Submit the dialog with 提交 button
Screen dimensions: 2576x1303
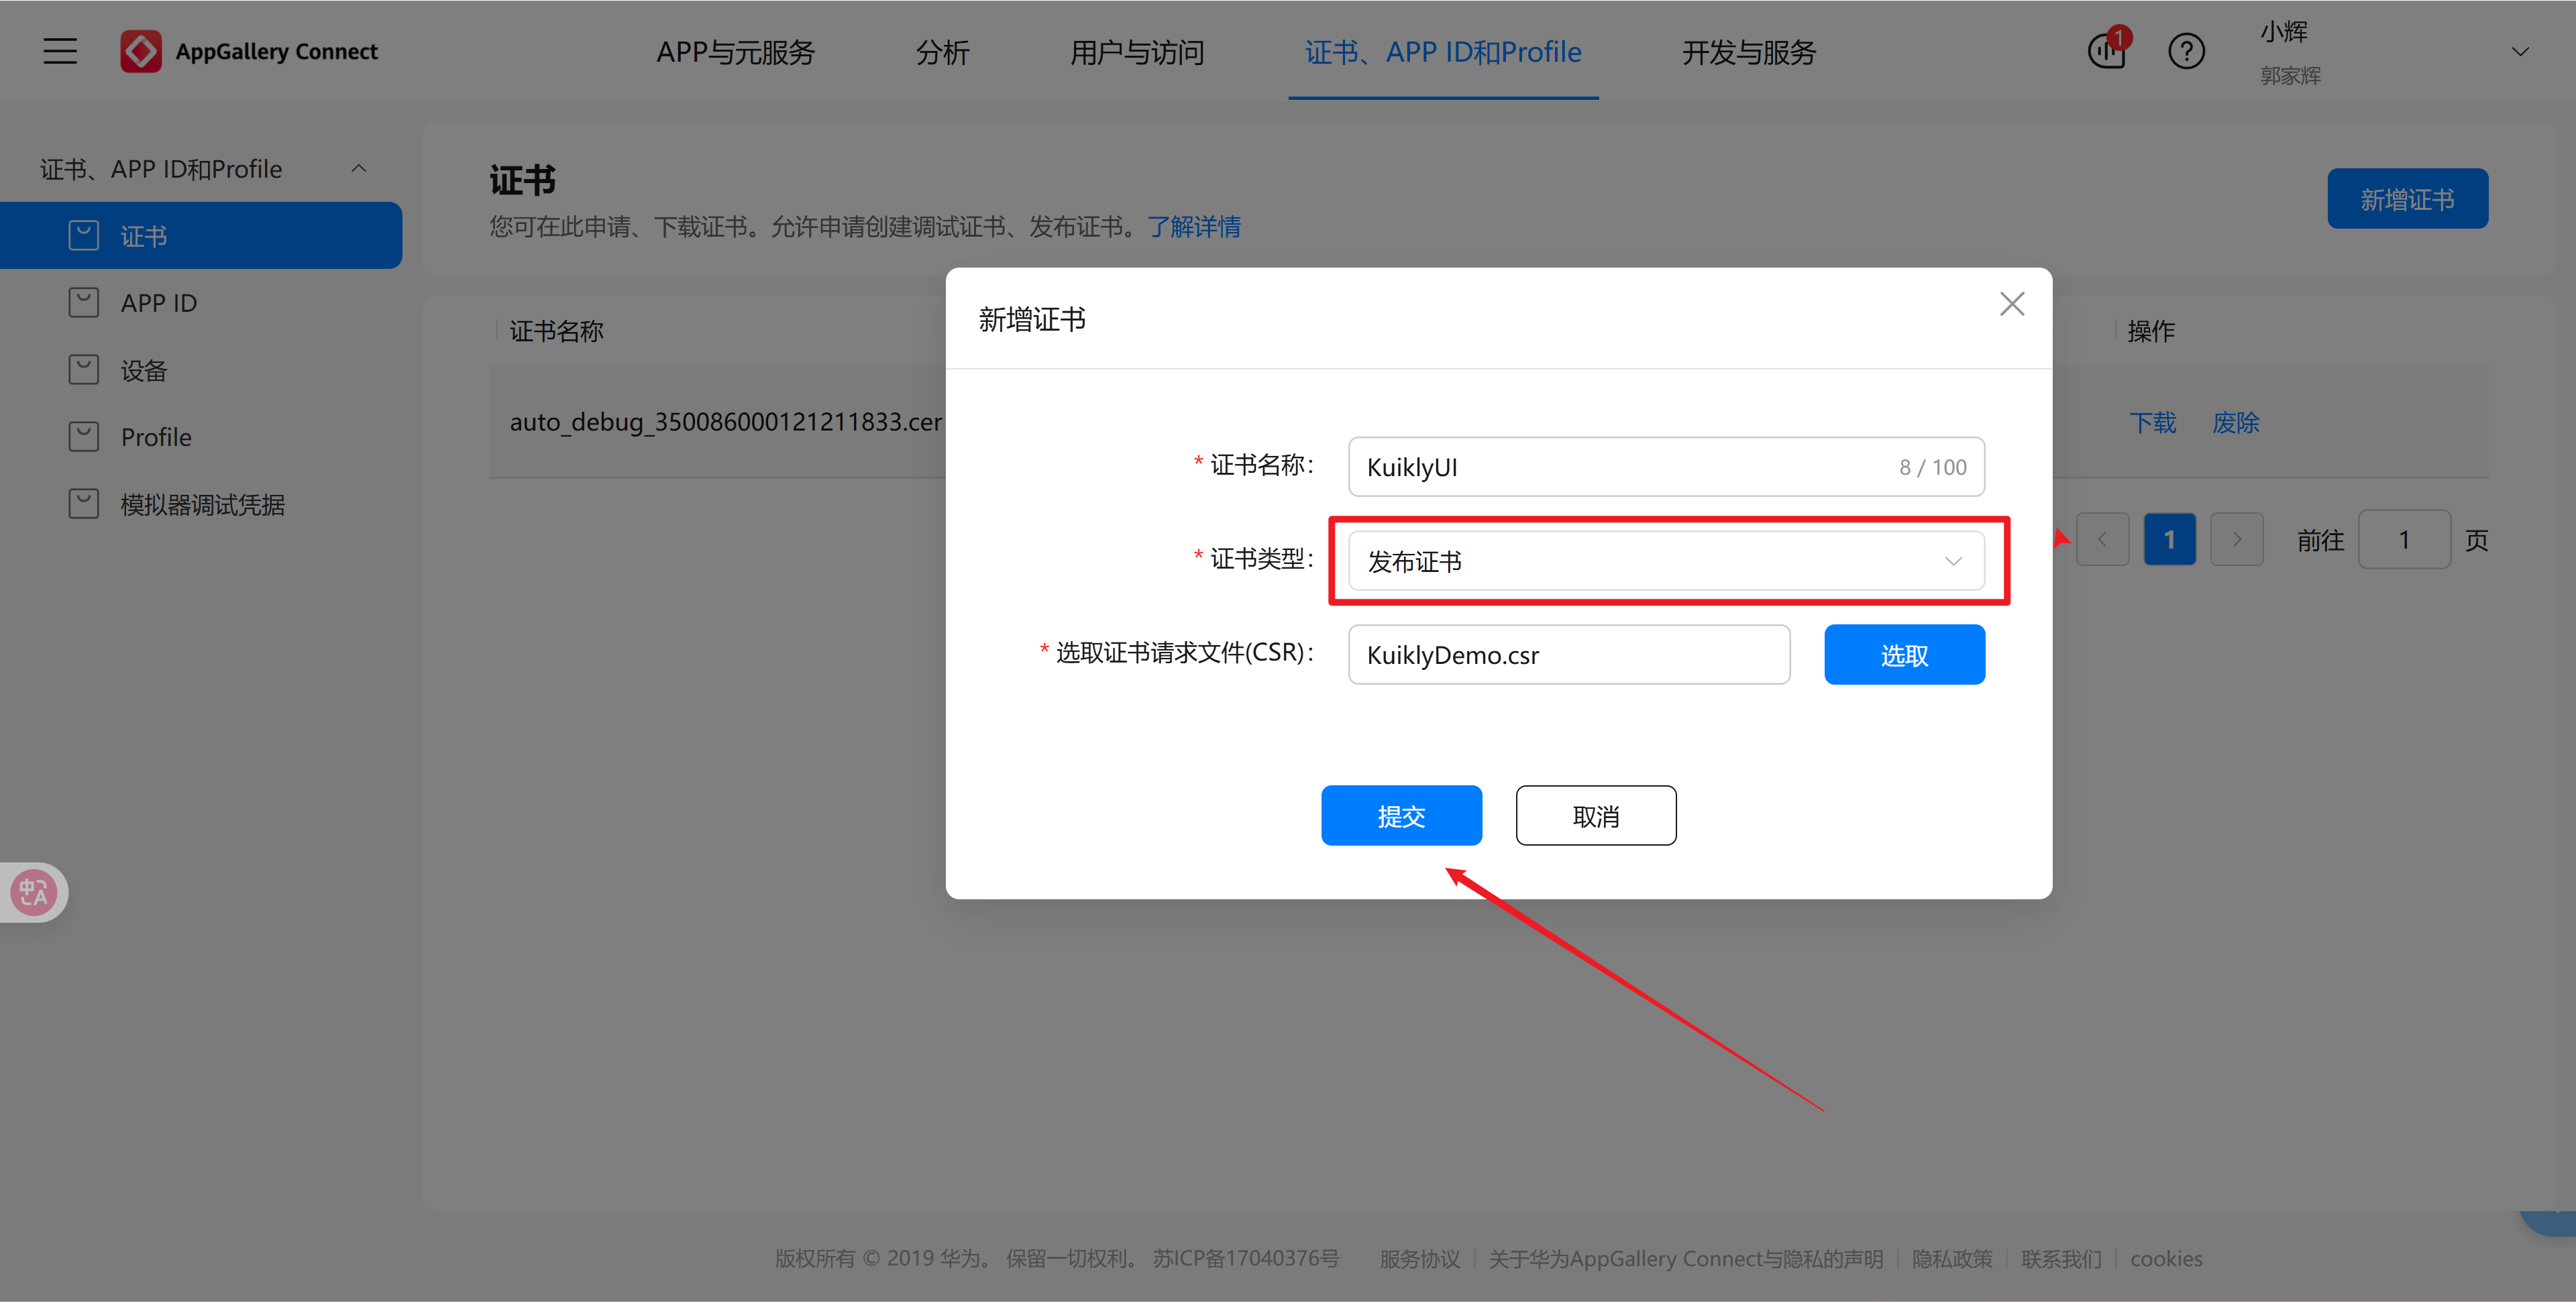(1401, 815)
